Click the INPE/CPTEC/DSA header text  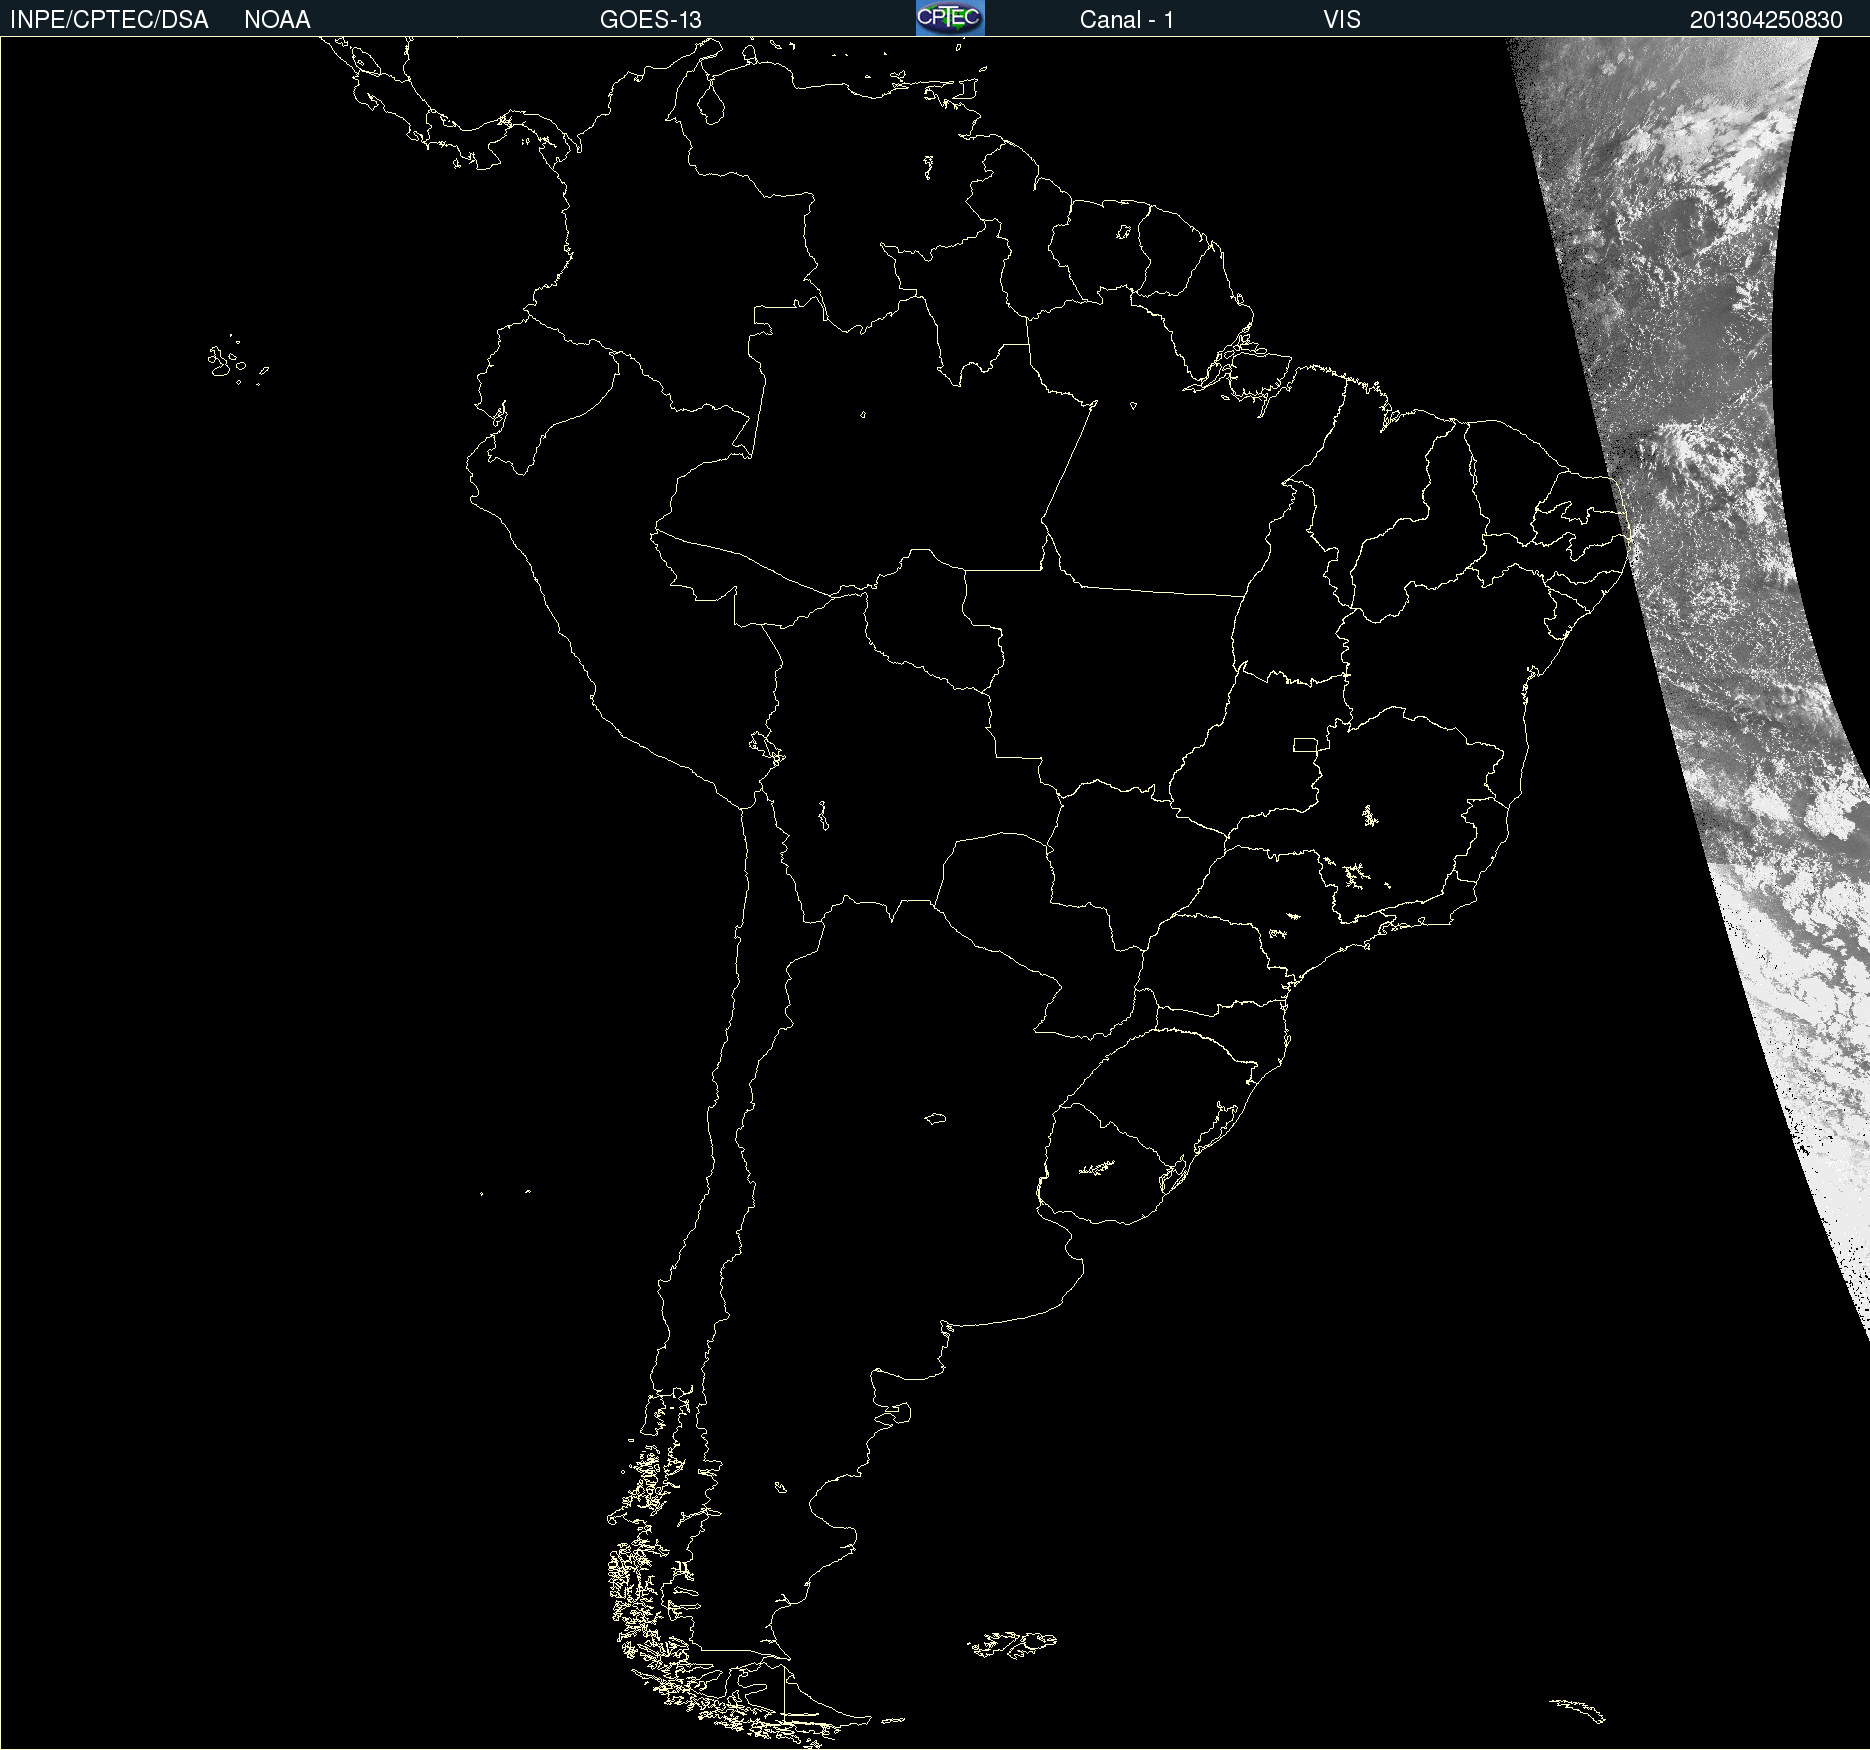click(x=109, y=20)
